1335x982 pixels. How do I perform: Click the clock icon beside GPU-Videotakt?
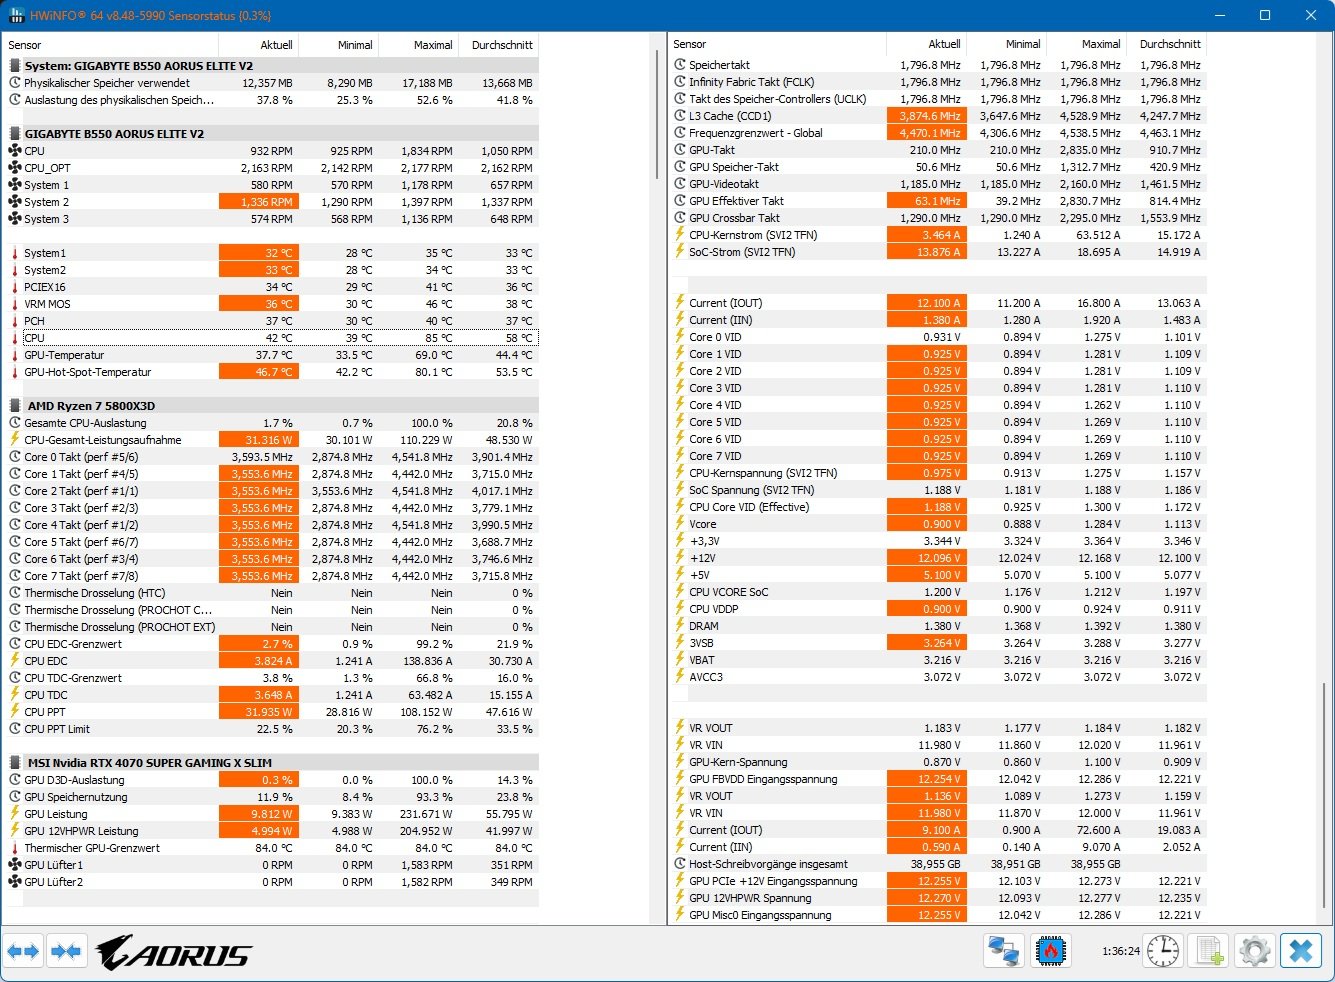point(680,184)
